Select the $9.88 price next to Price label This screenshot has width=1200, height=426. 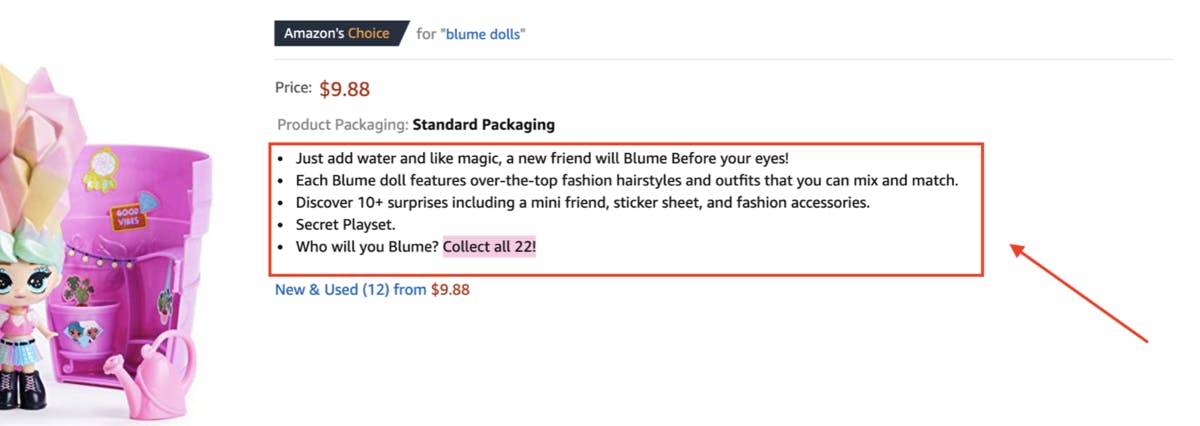click(345, 89)
